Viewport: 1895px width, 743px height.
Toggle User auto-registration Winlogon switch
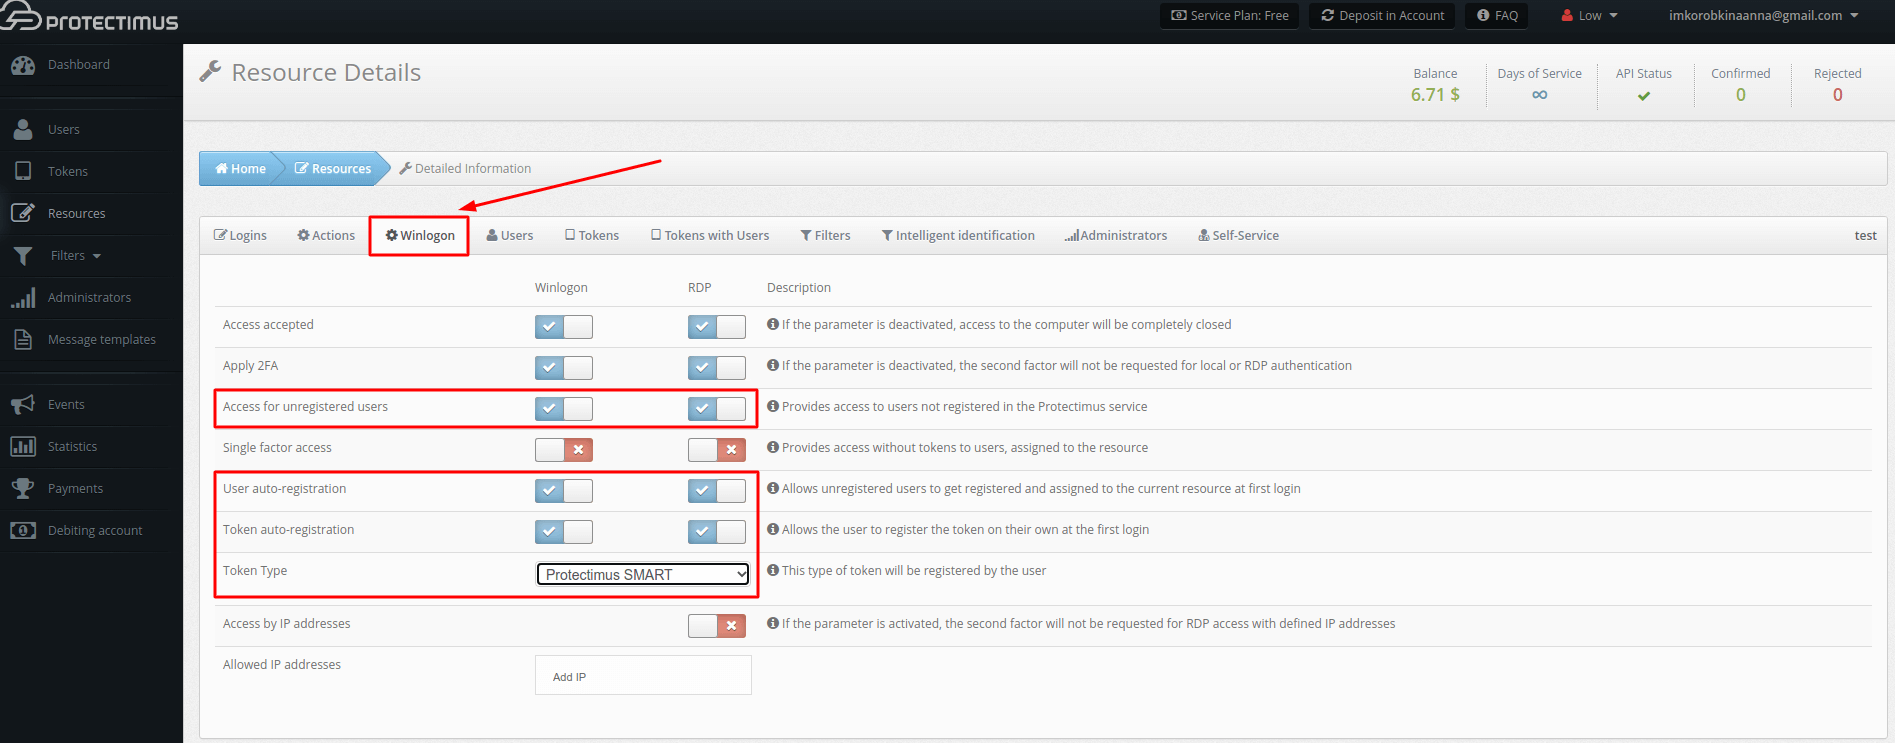pyautogui.click(x=564, y=491)
